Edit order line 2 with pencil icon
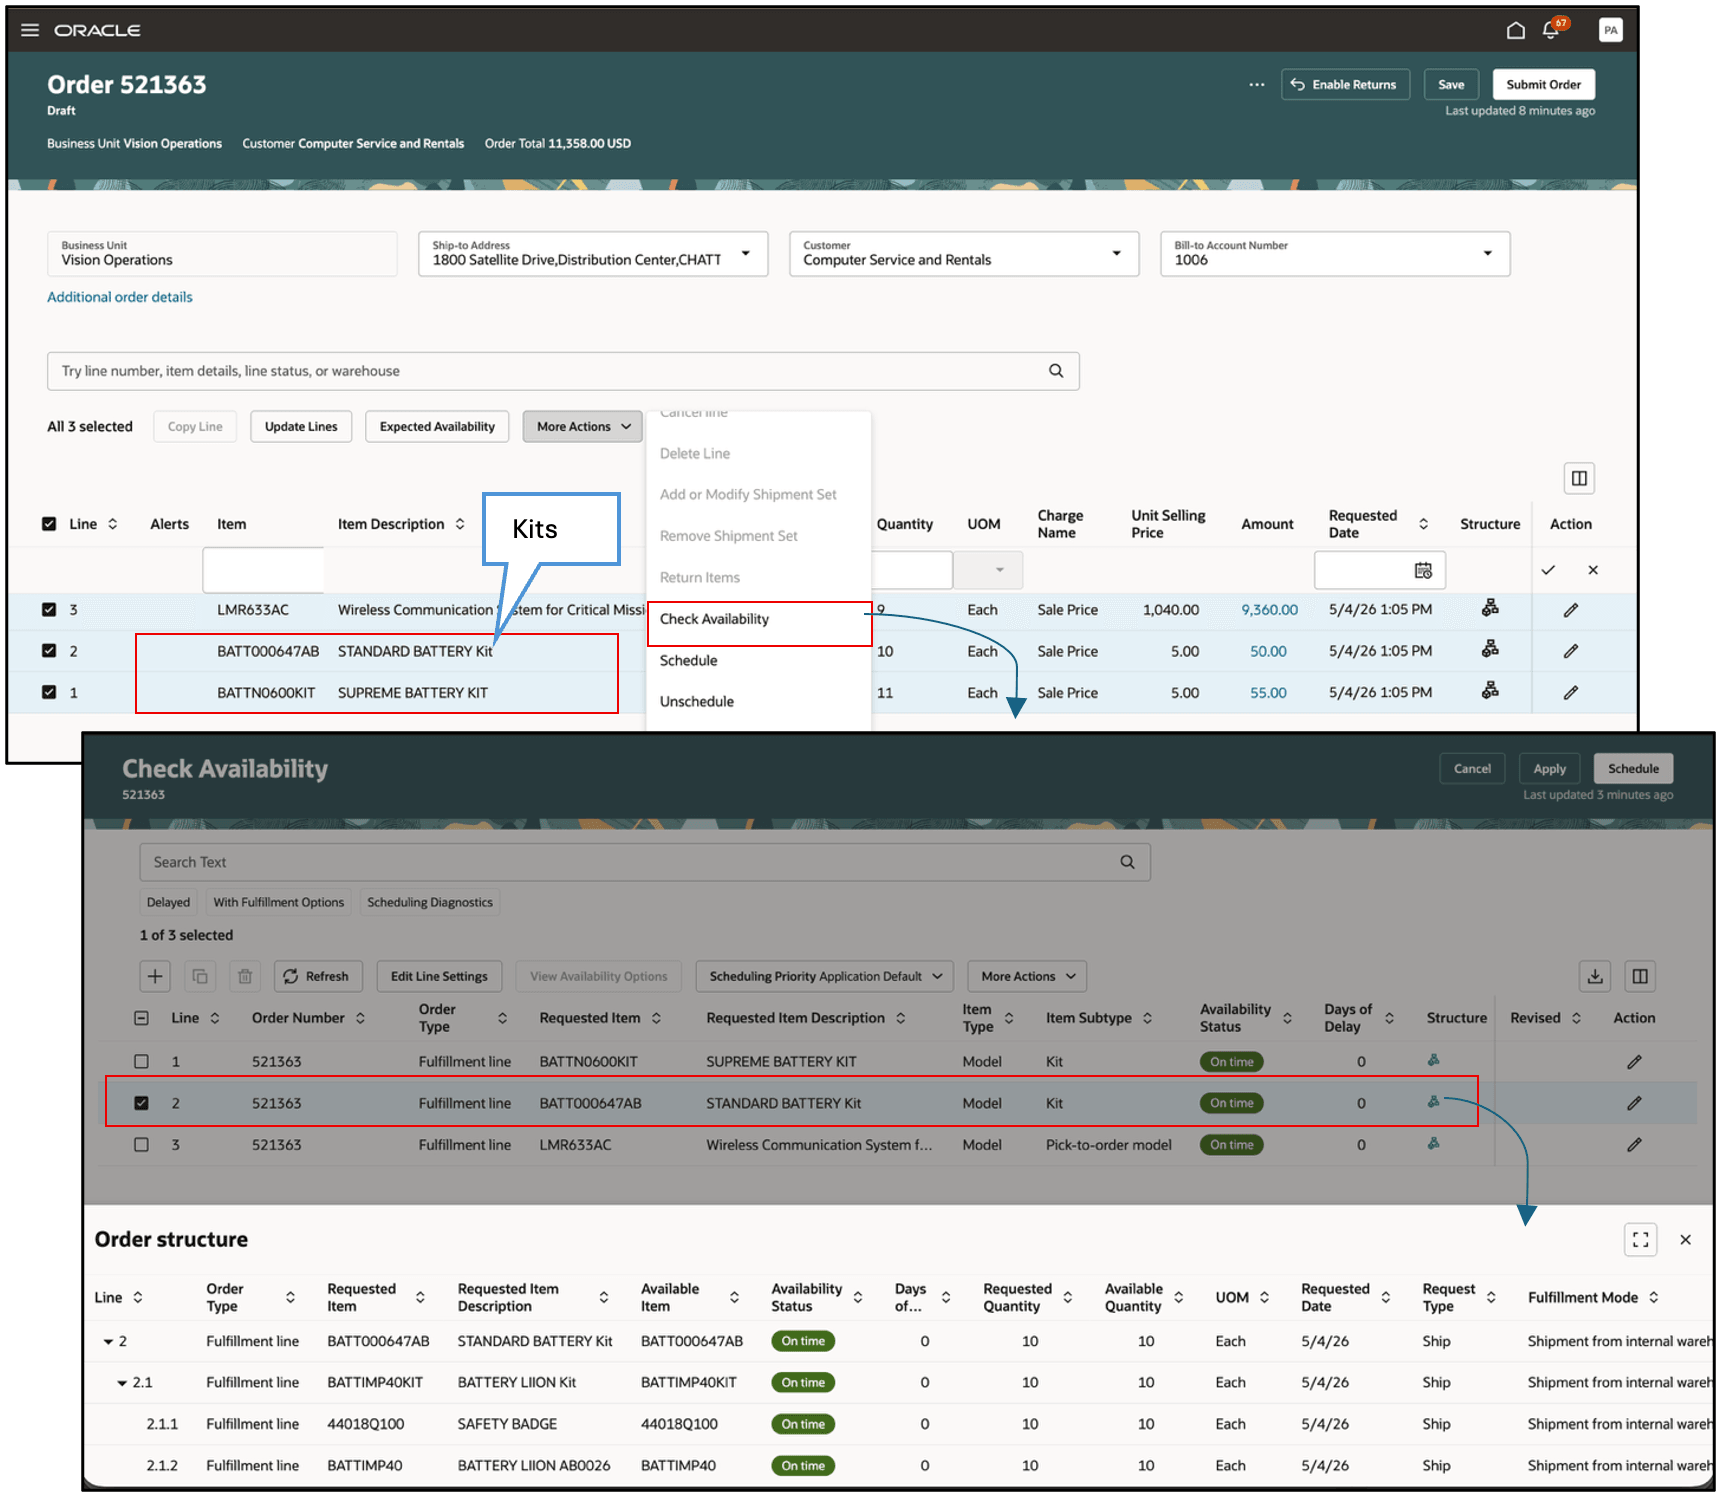Screen dimensions: 1726x1500 click(1571, 651)
